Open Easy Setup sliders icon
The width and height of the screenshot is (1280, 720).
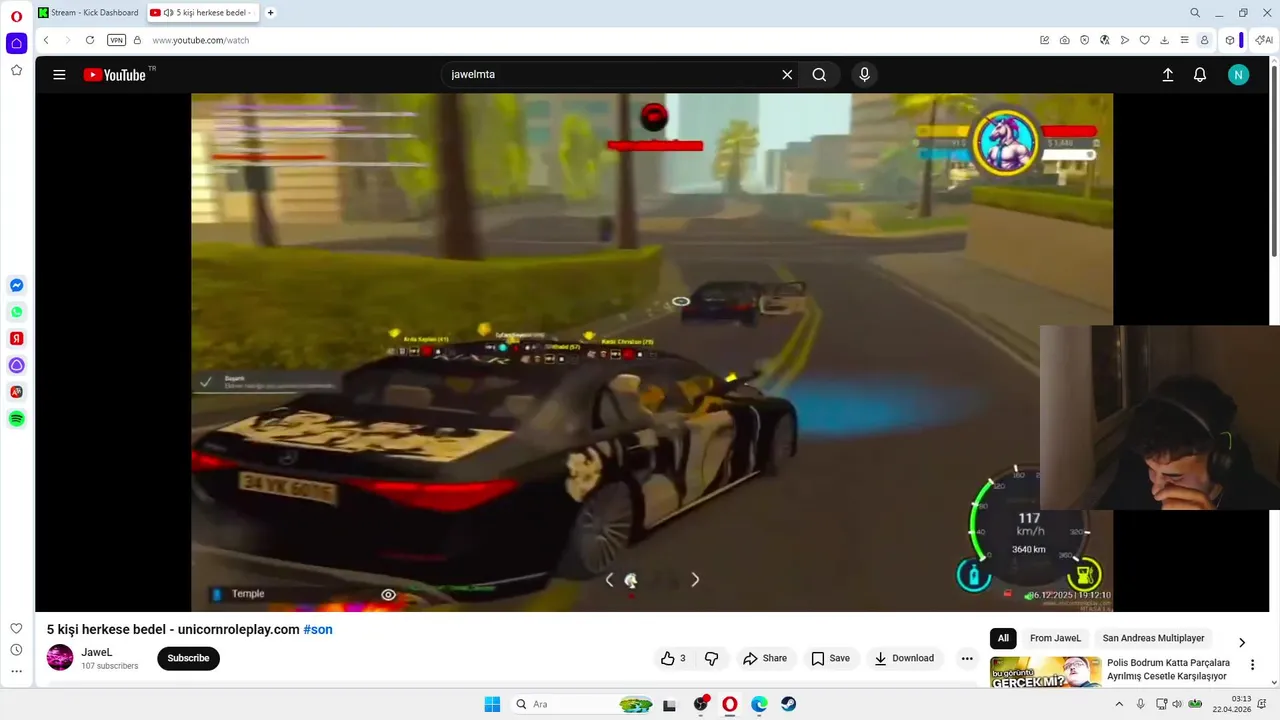click(x=1184, y=40)
